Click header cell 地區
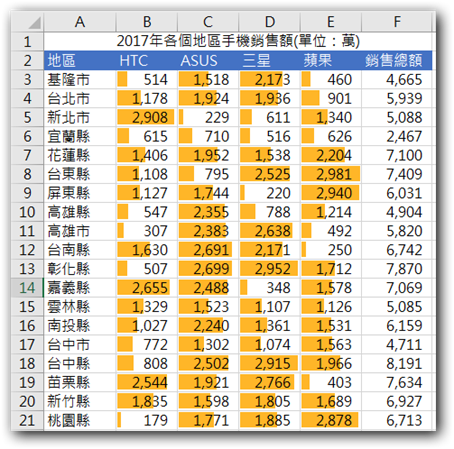Viewport: 454px width, 449px height. [80, 61]
